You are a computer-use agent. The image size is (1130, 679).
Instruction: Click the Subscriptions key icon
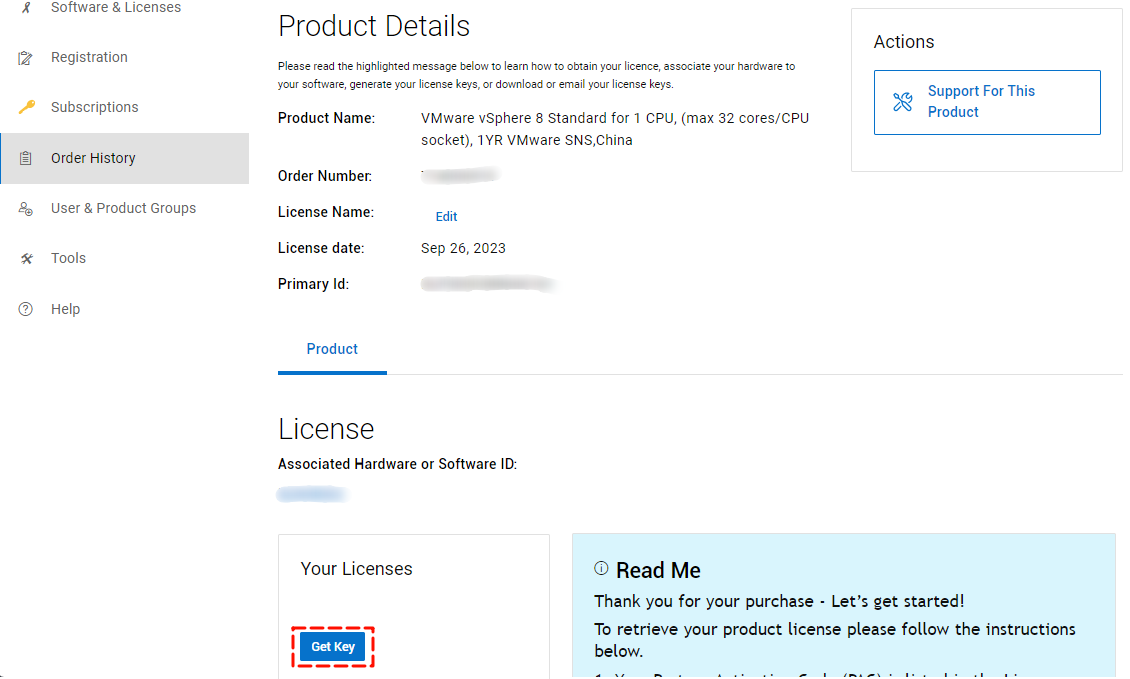pyautogui.click(x=26, y=107)
